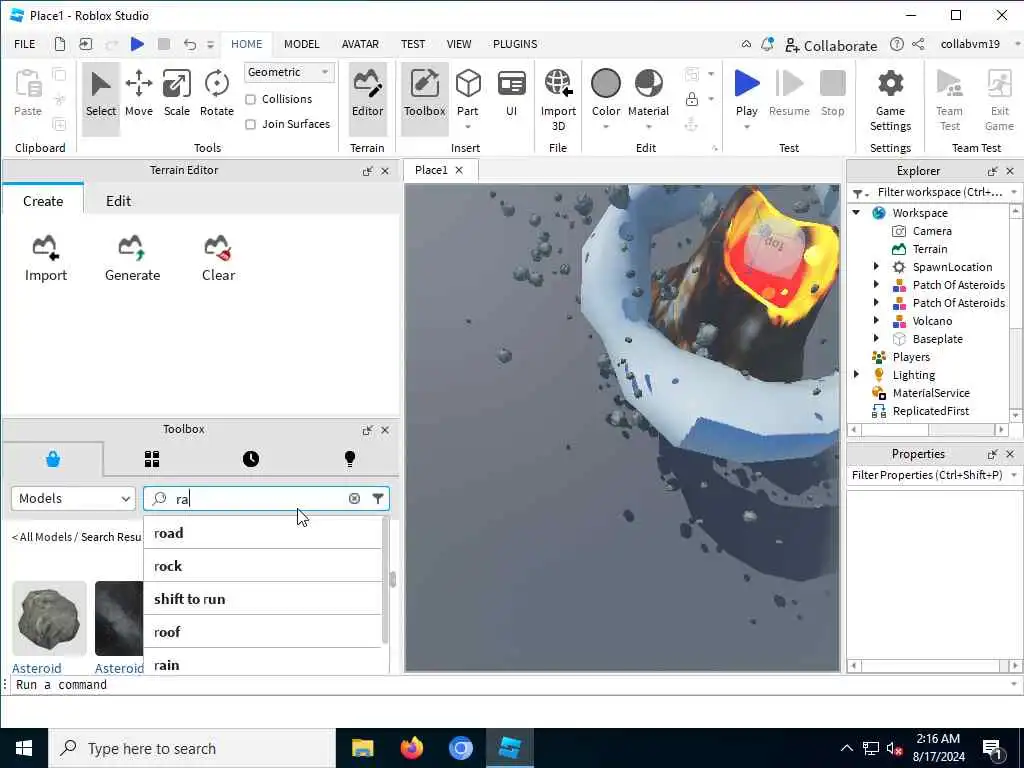Open the Geometric mode dropdown
This screenshot has height=768, width=1024.
(289, 72)
